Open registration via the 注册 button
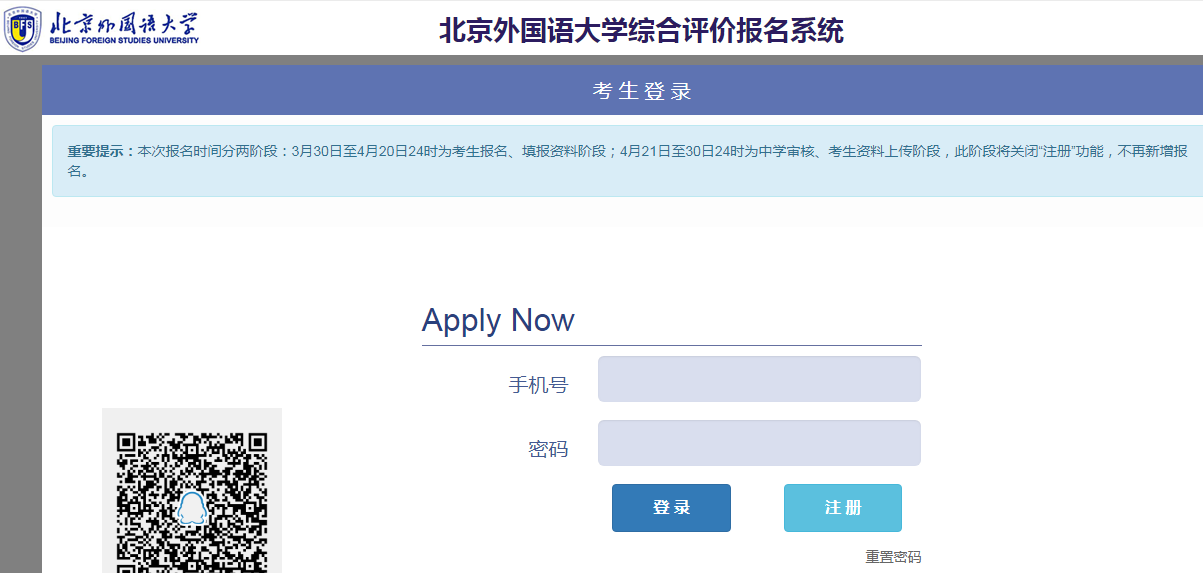 coord(843,508)
